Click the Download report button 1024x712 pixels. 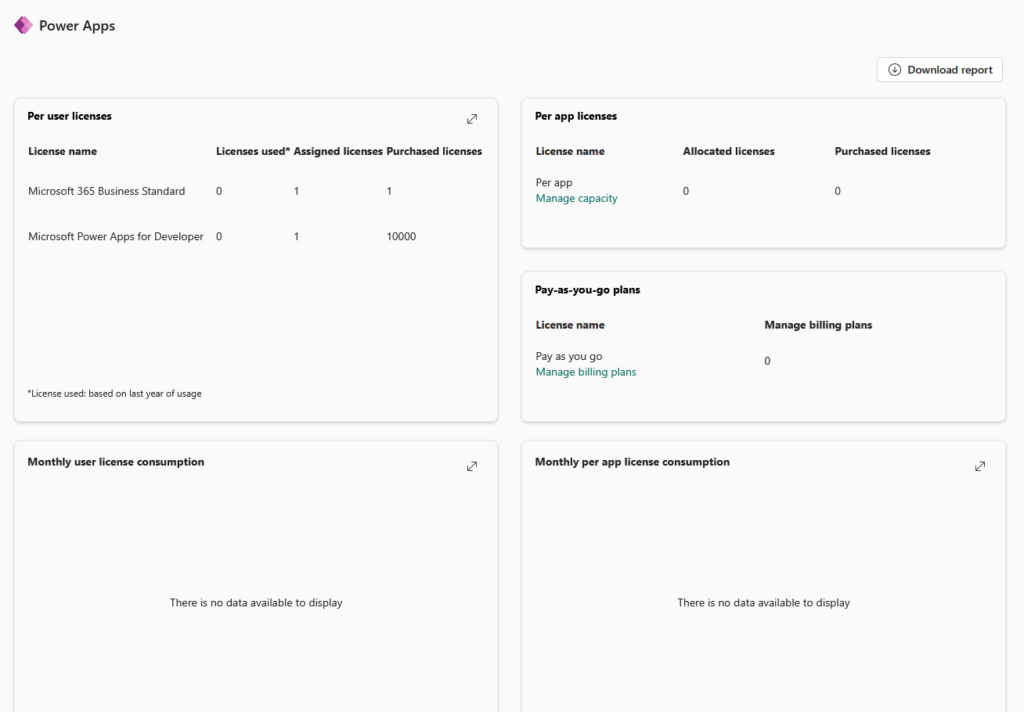[939, 70]
